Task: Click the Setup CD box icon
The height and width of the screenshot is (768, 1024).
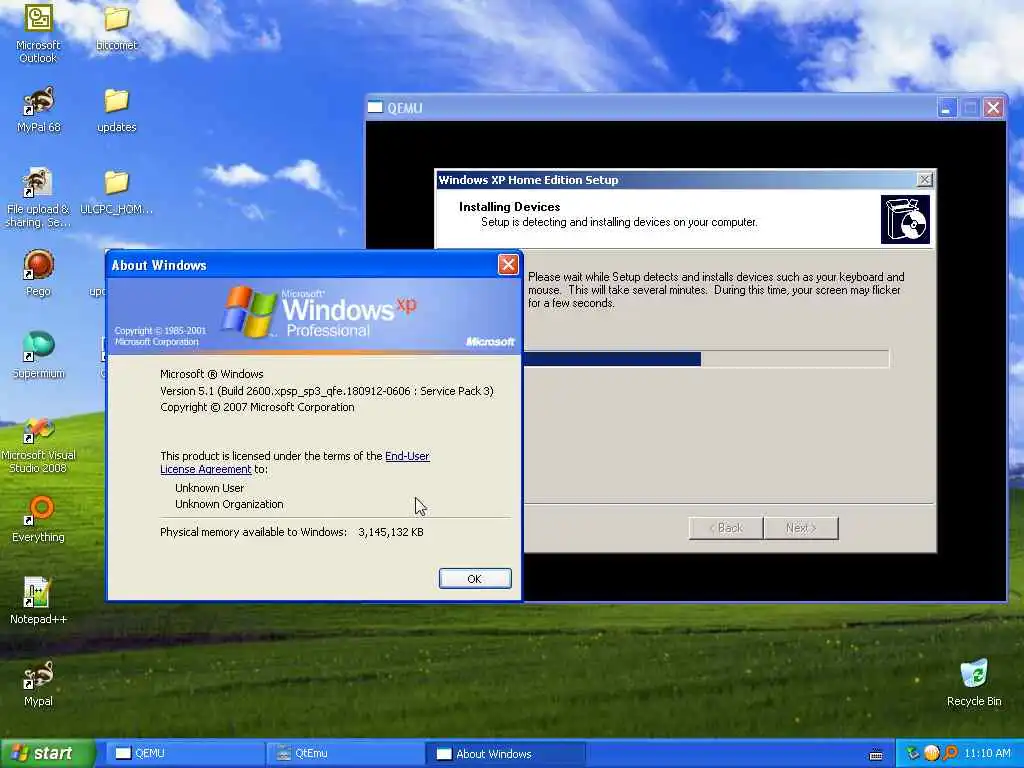Action: click(x=905, y=219)
